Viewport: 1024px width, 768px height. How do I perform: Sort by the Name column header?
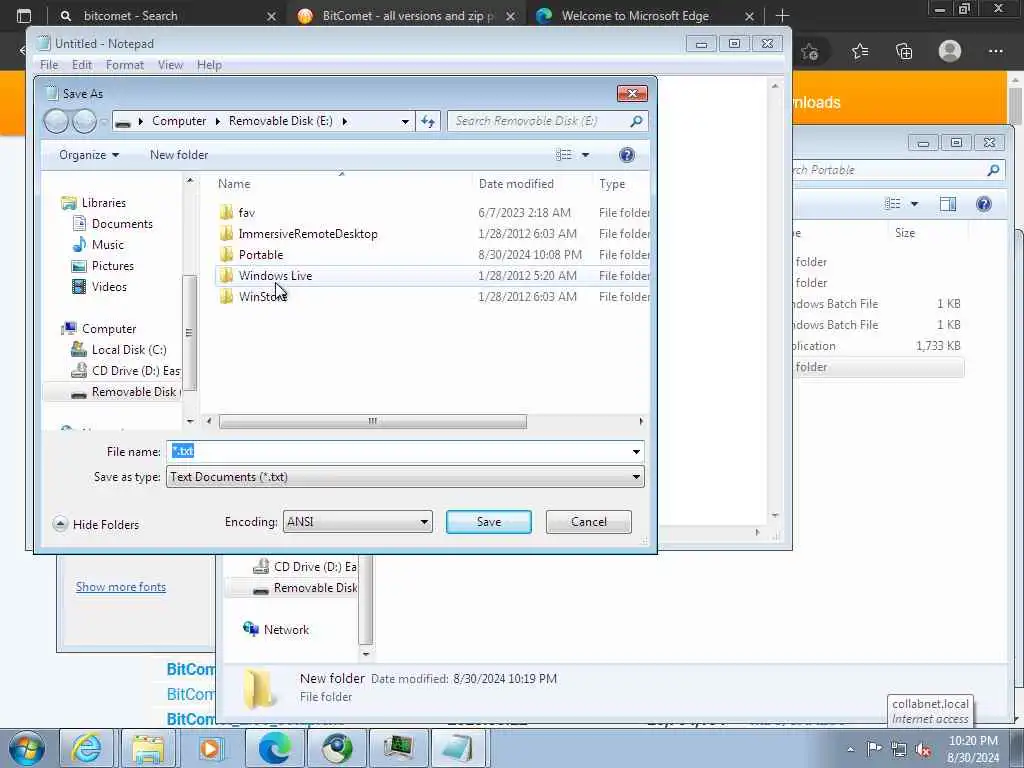(x=234, y=184)
